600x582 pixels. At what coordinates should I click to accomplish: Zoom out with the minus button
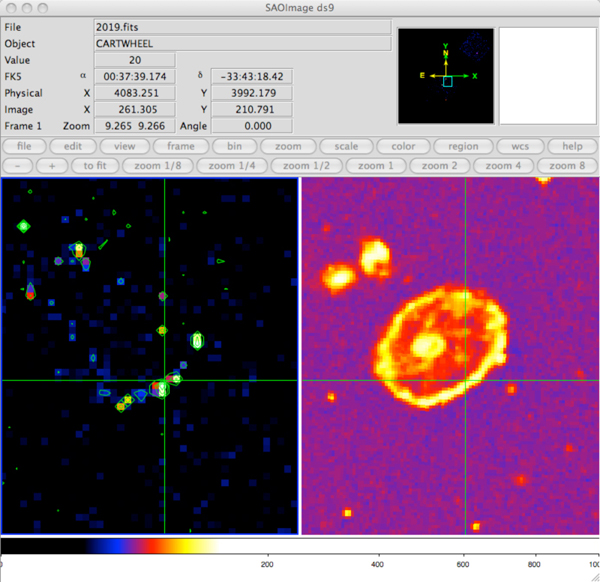18,166
